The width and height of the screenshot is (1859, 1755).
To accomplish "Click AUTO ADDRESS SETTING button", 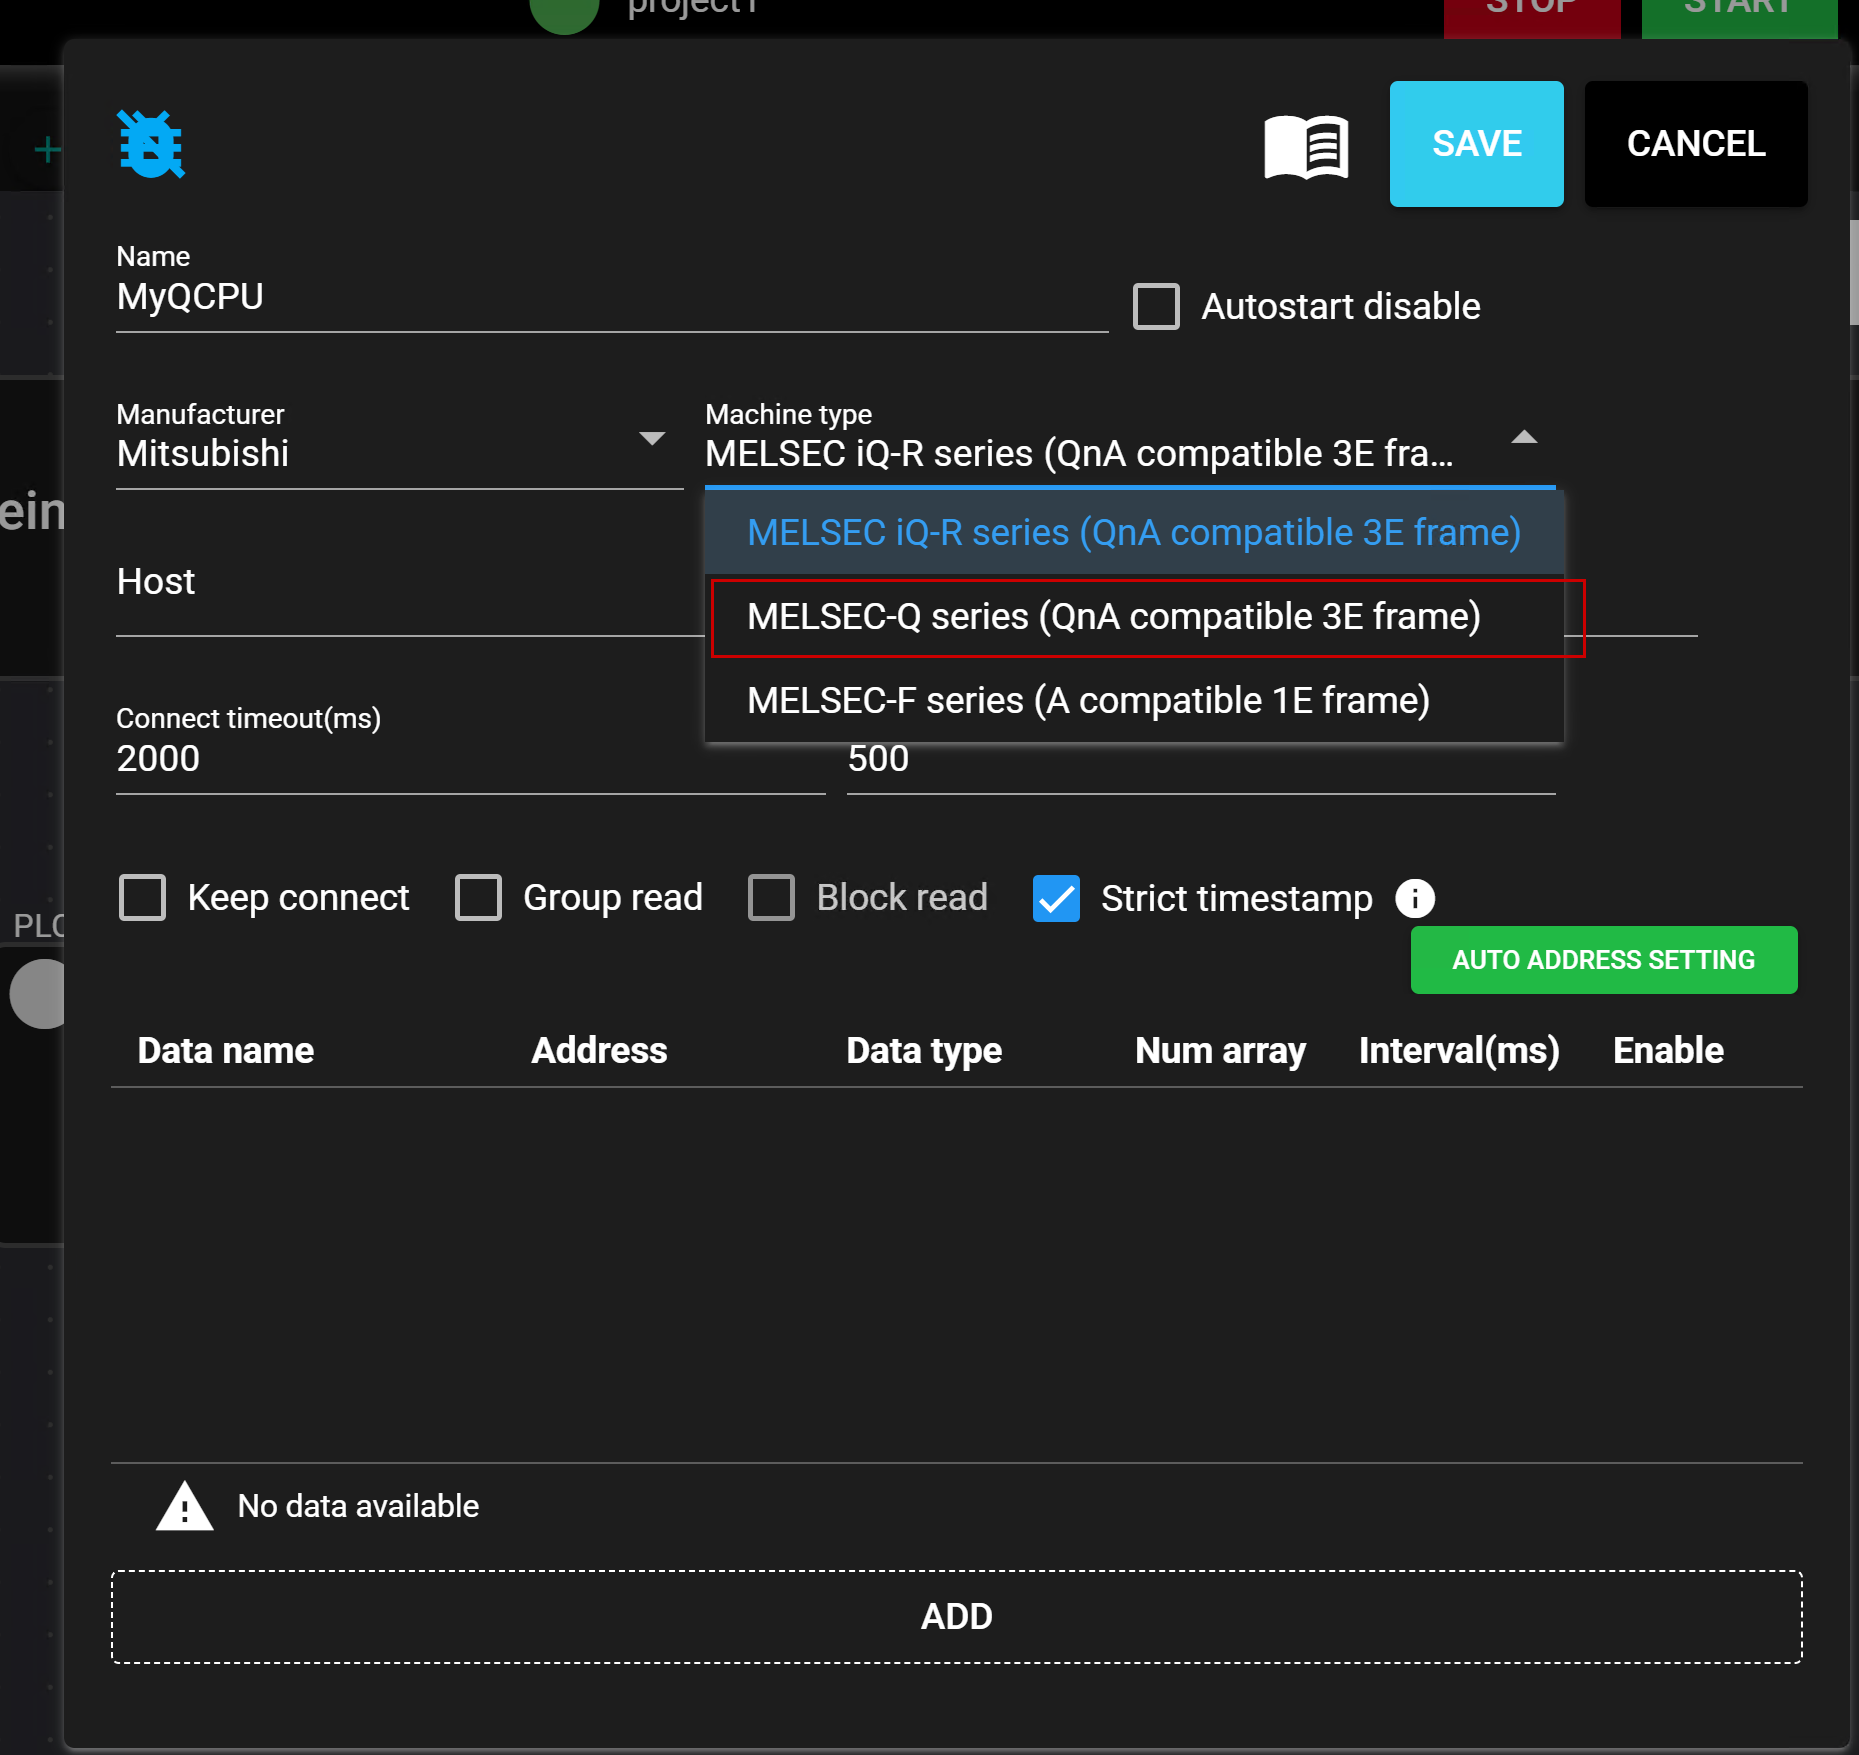I will click(x=1603, y=960).
